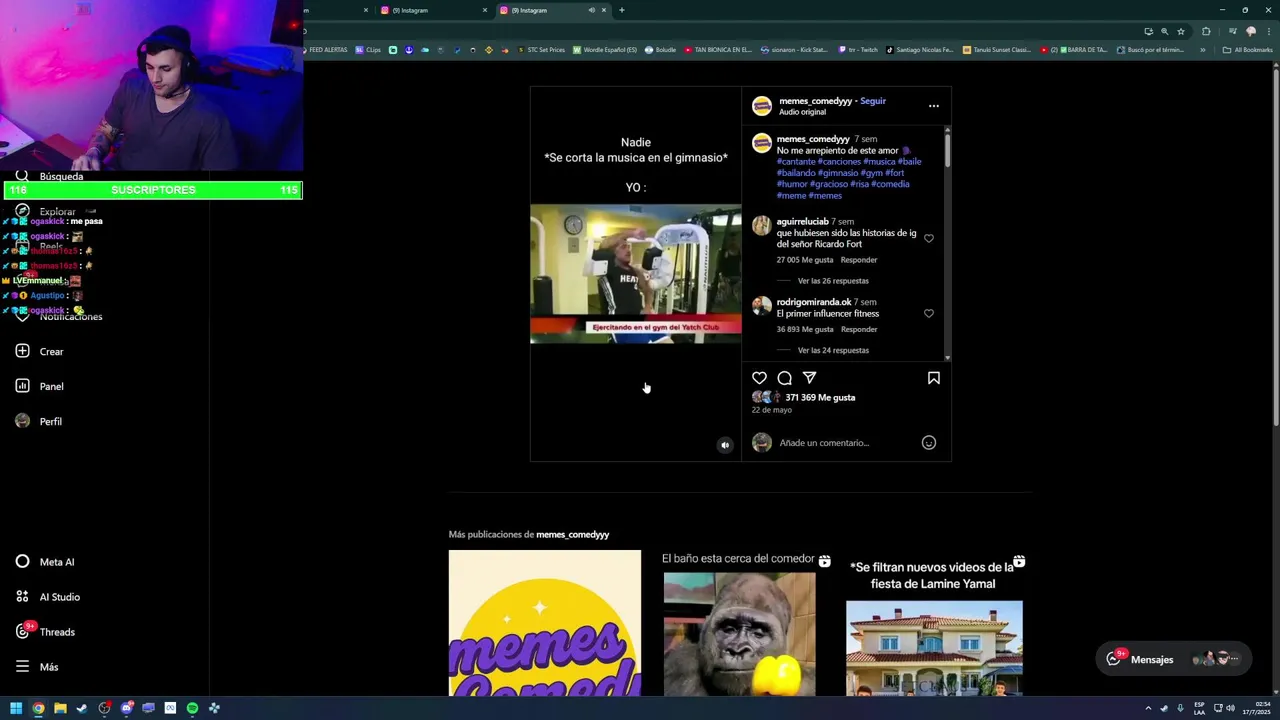The width and height of the screenshot is (1280, 720).
Task: Open File Explorer from the taskbar
Action: point(60,708)
